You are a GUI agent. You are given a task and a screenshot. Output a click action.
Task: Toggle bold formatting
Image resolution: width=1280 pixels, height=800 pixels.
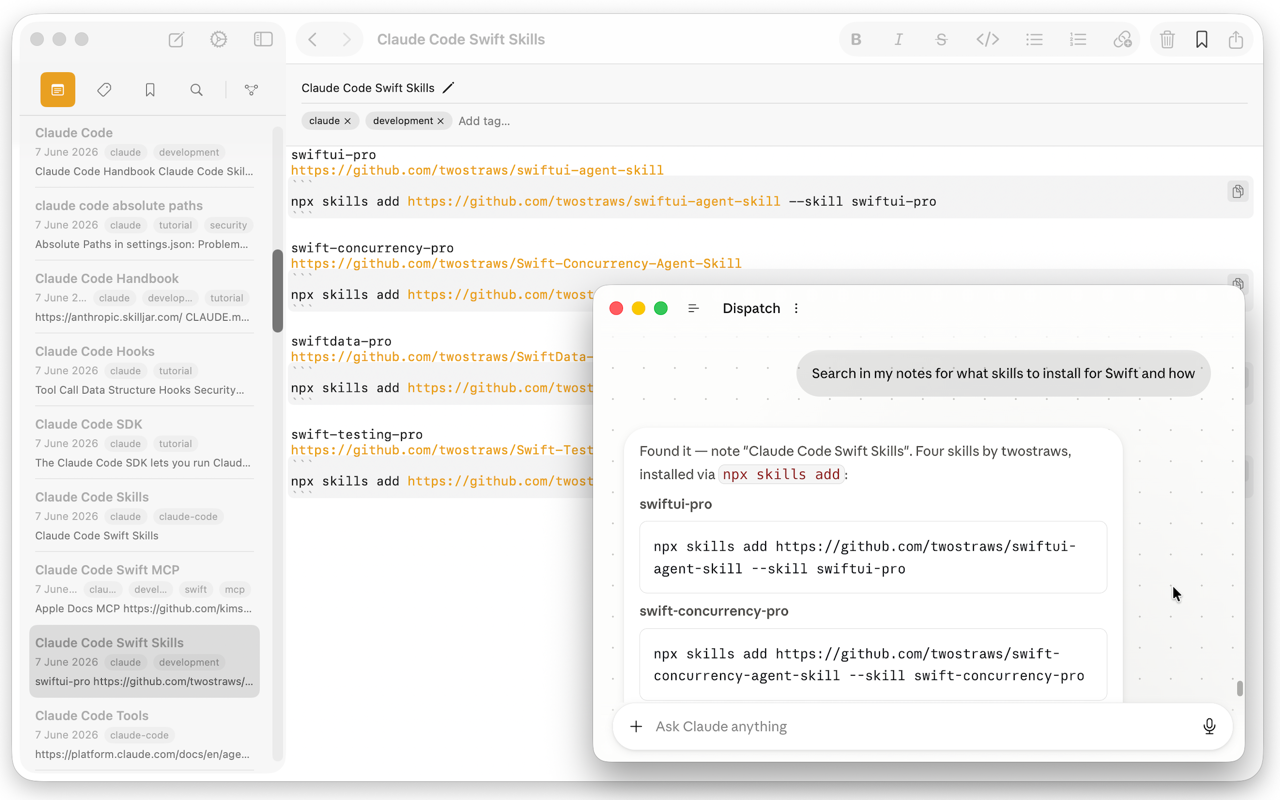click(x=856, y=40)
